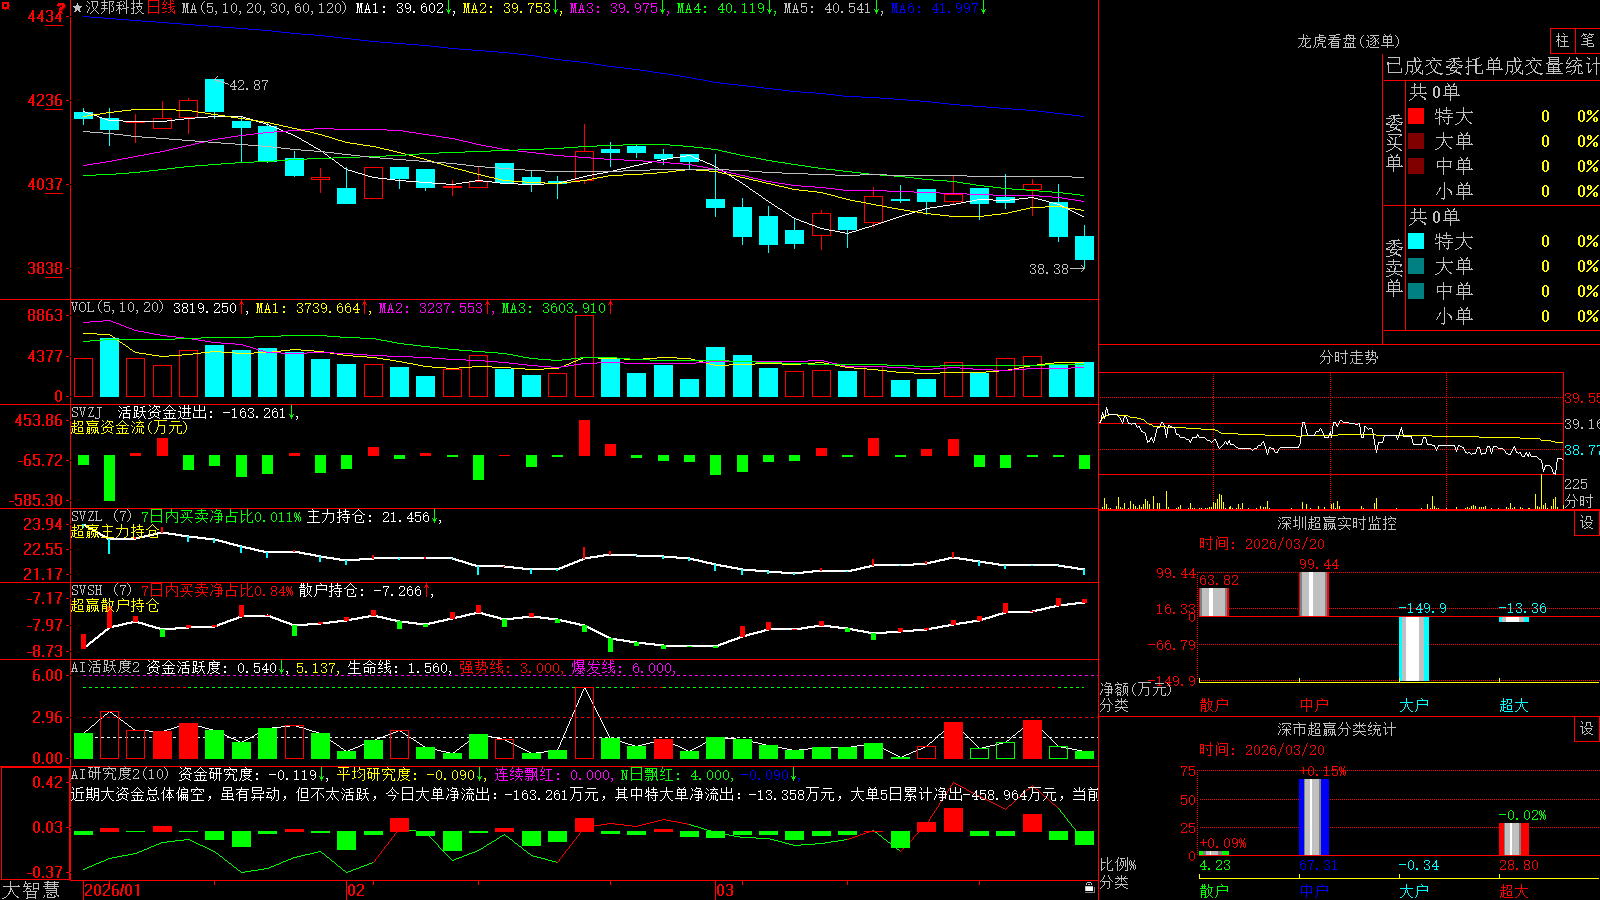Click the 03 month marker on time axis
The width and height of the screenshot is (1600, 900).
coord(725,890)
